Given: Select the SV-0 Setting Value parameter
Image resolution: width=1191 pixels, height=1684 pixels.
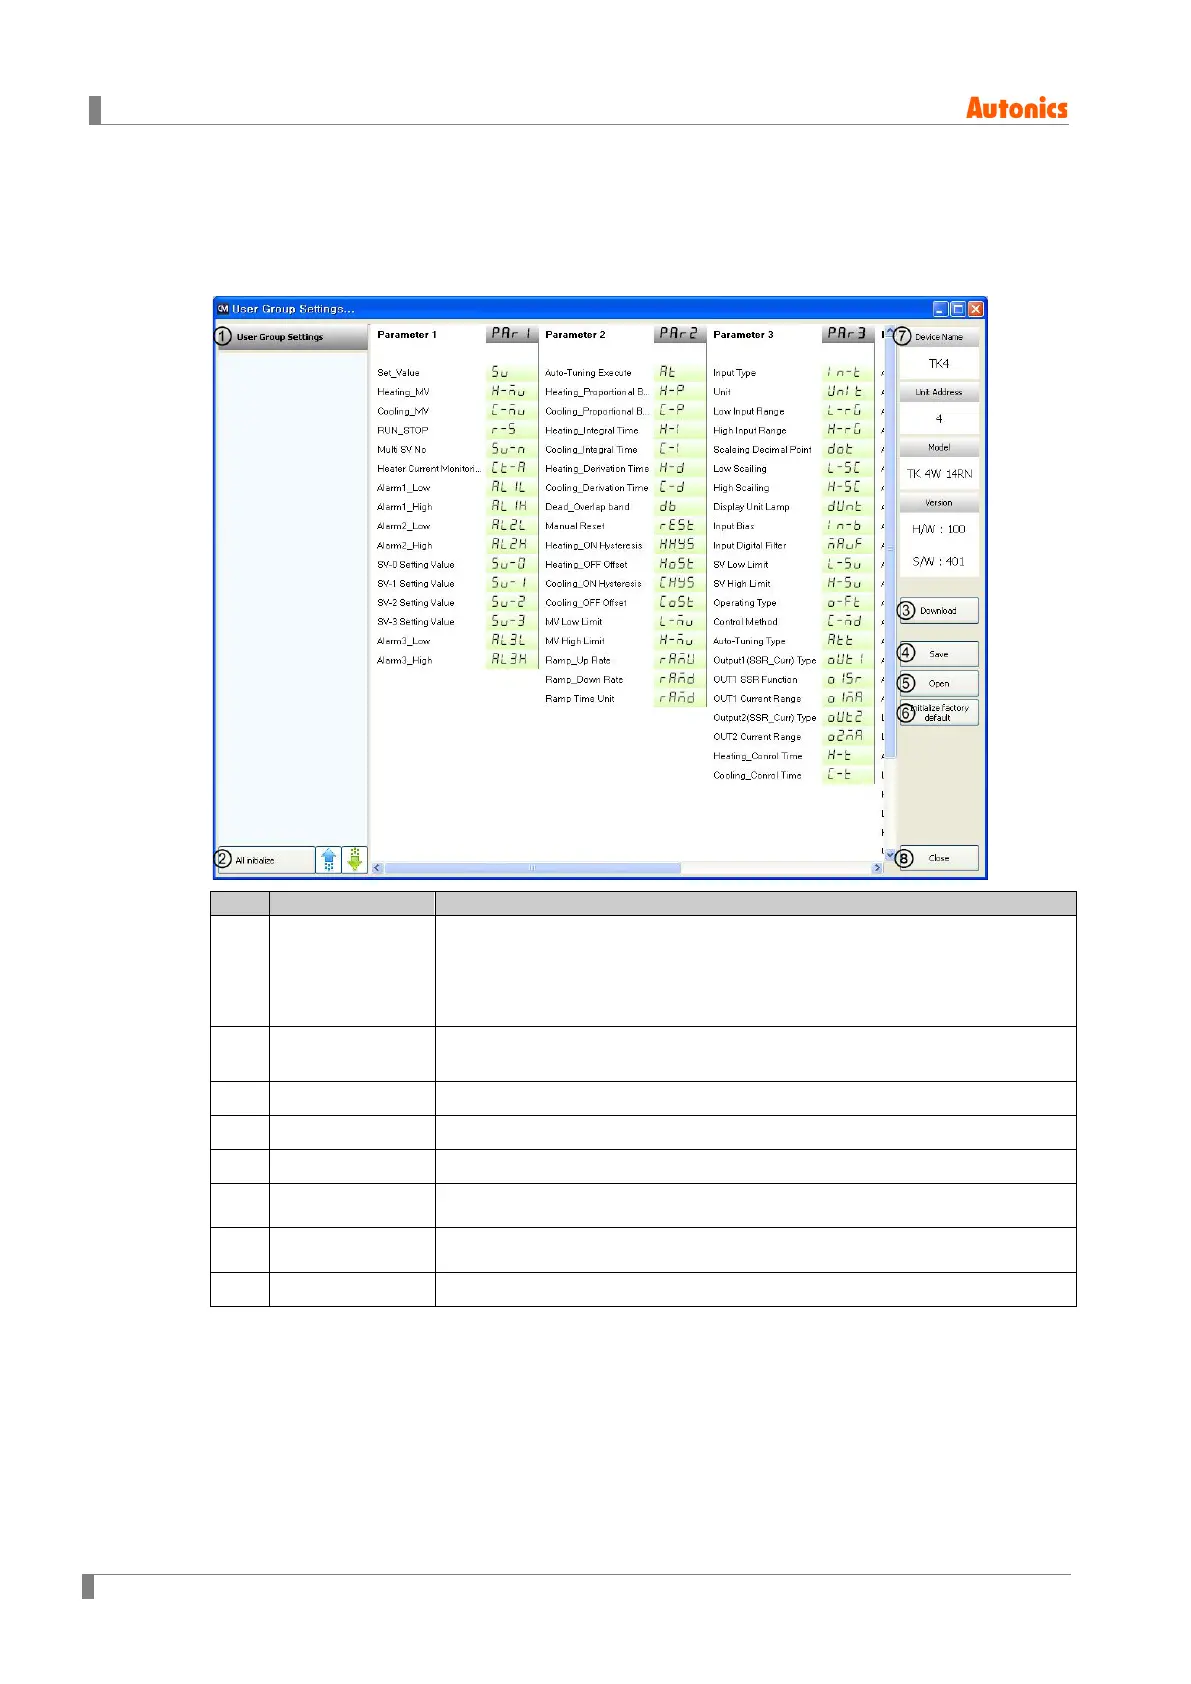Looking at the screenshot, I should click(x=415, y=565).
